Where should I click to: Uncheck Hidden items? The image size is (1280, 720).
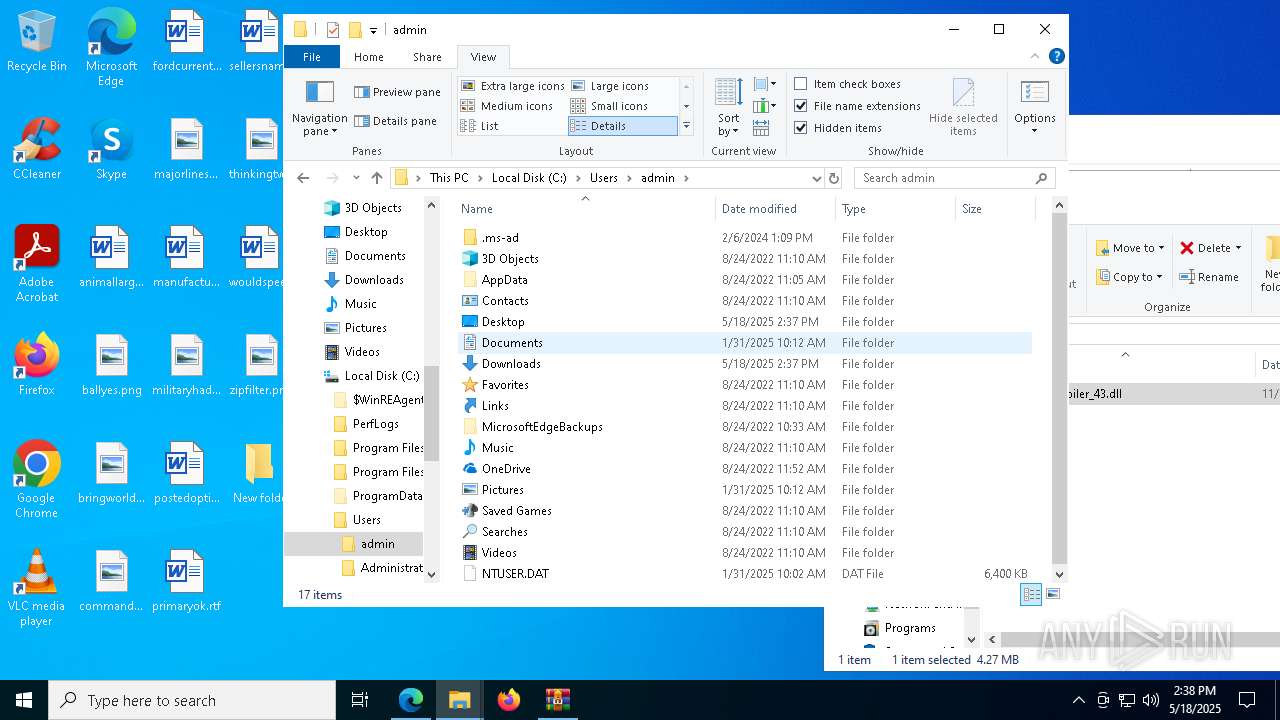pyautogui.click(x=838, y=128)
